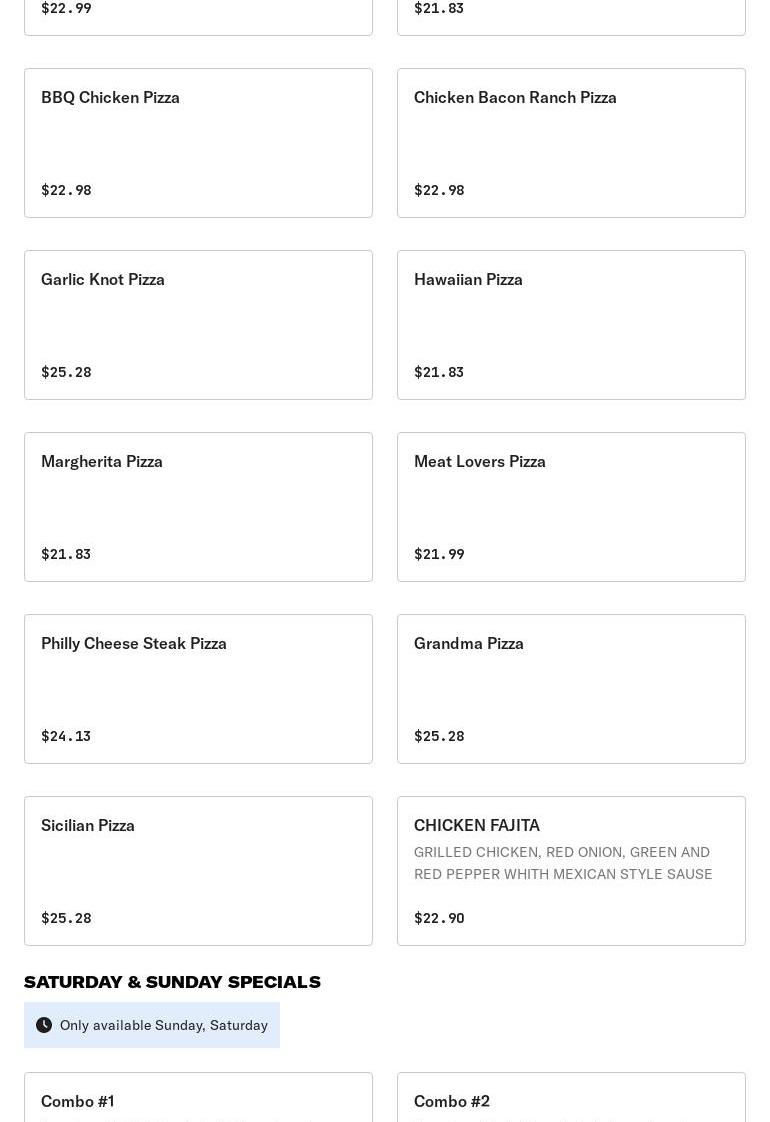Image resolution: width=770 pixels, height=1122 pixels.
Task: Select the Margherita Pizza card
Action: 198,507
